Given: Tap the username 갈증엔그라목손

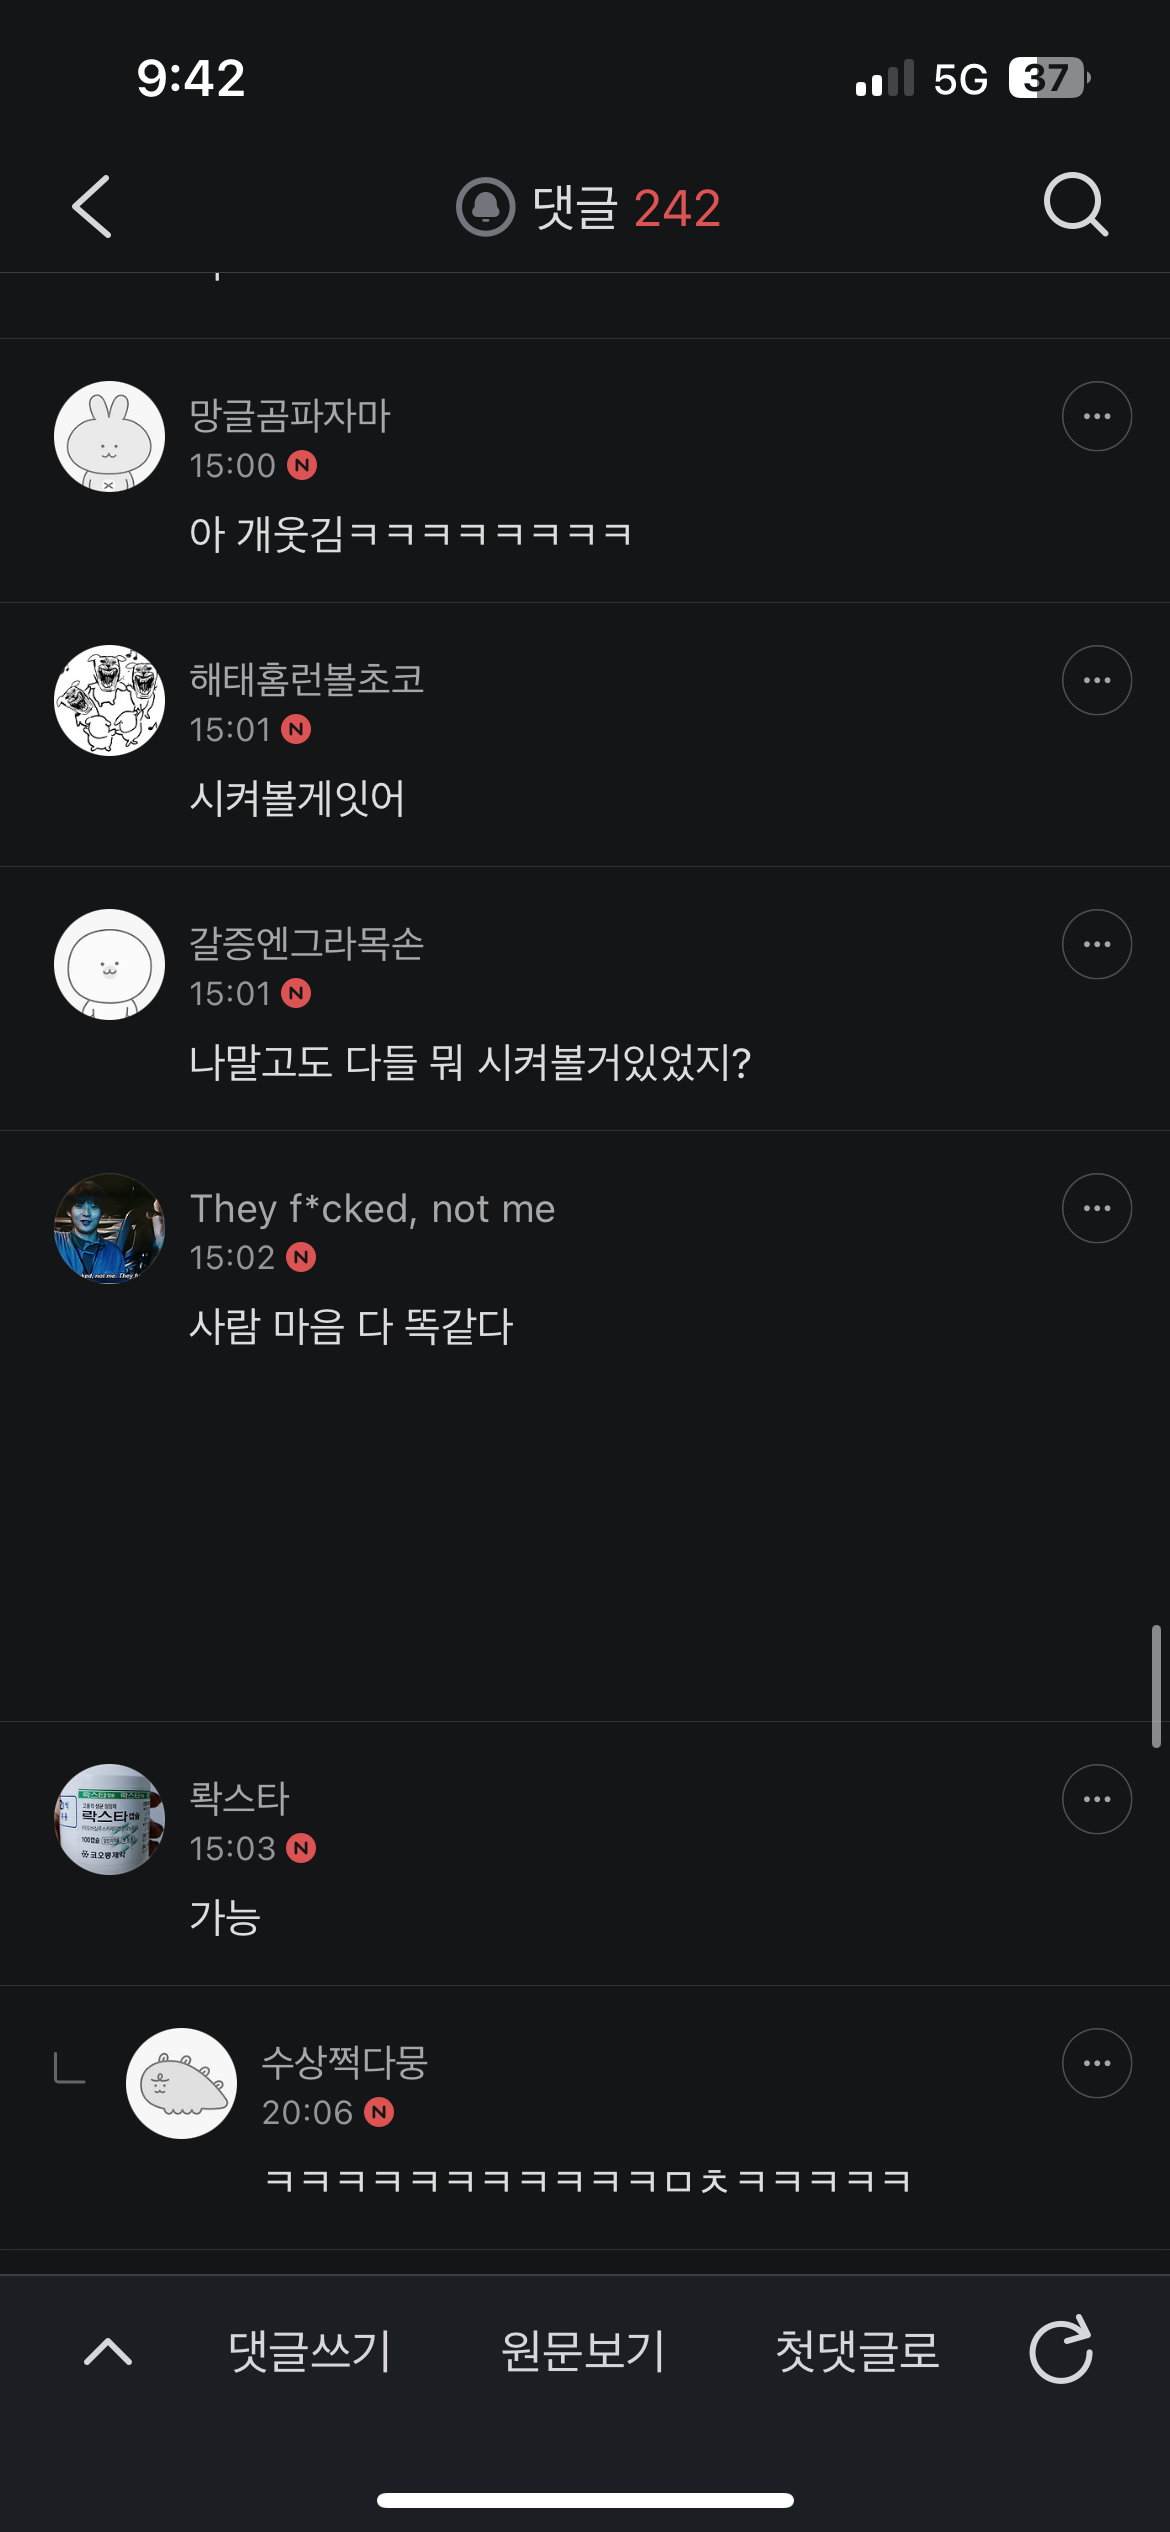Looking at the screenshot, I should point(307,943).
